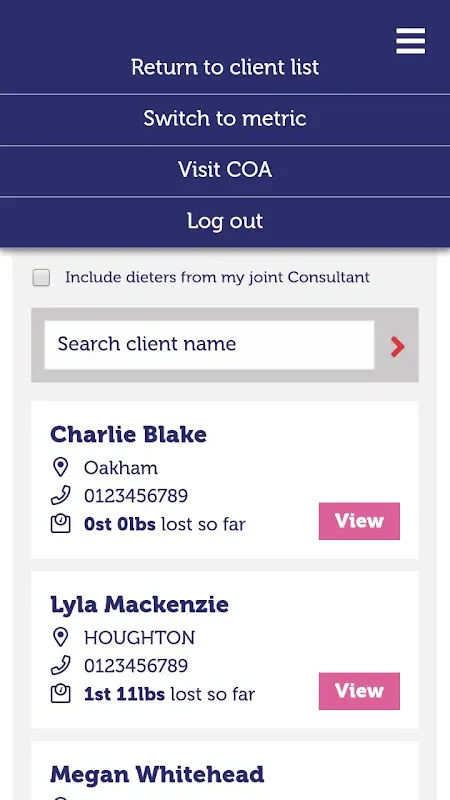Click Charlie Blake's location pin icon

pos(60,467)
